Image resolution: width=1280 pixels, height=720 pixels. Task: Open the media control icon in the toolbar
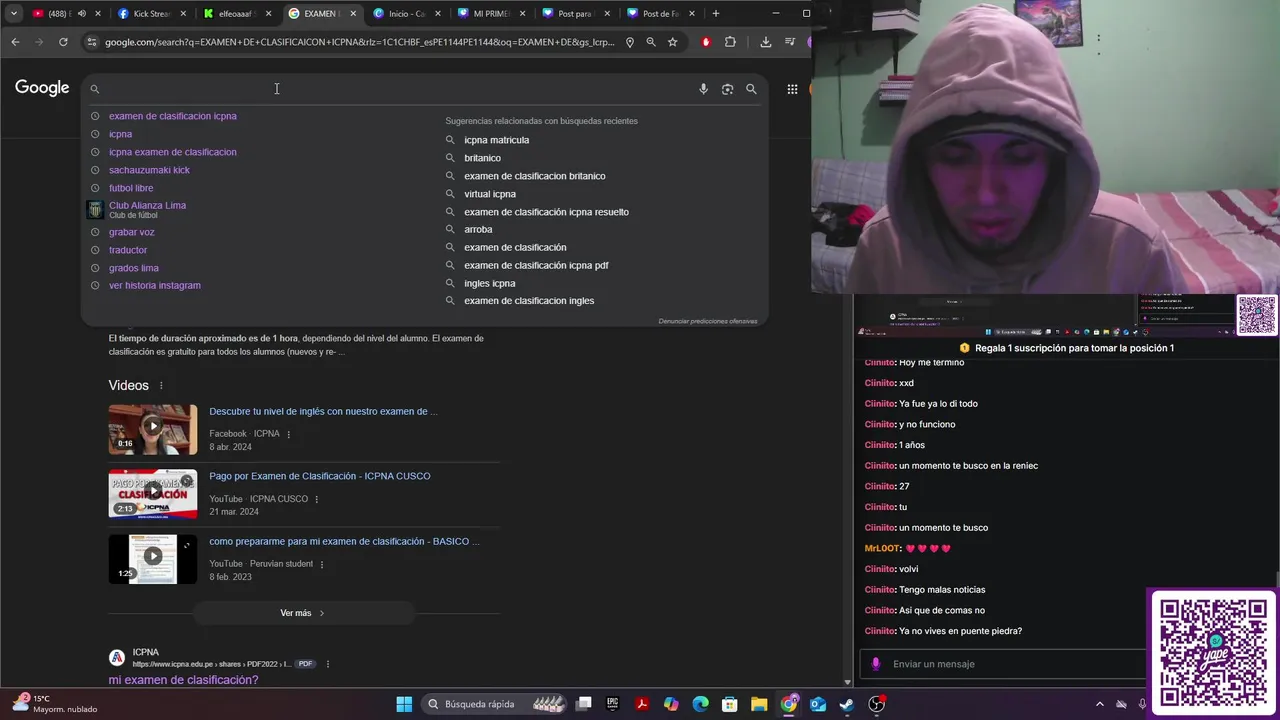tap(789, 42)
